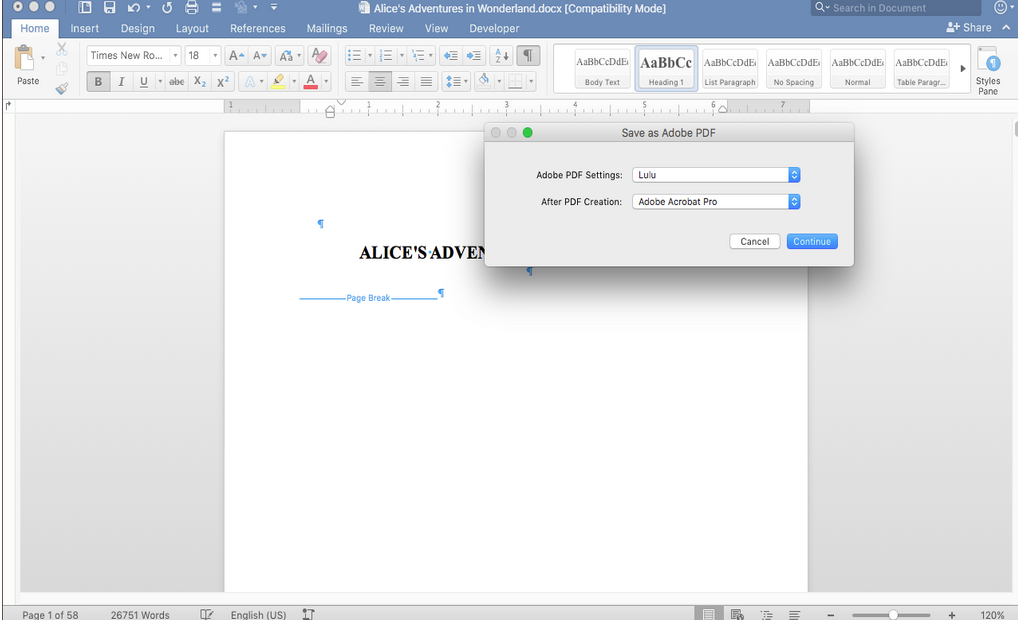Image resolution: width=1018 pixels, height=620 pixels.
Task: Open the font size 18 dropdown
Action: click(215, 56)
